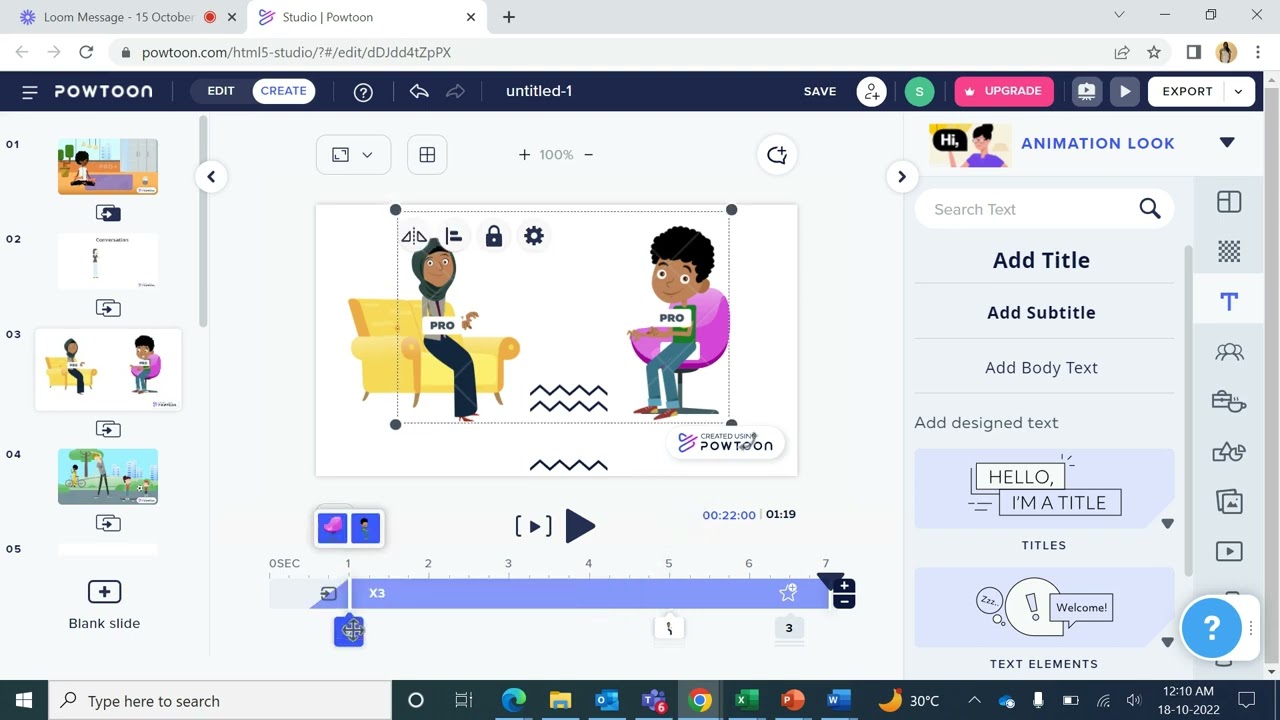Open the aspect ratio dropdown
Screen dimensions: 1280x720
click(353, 155)
